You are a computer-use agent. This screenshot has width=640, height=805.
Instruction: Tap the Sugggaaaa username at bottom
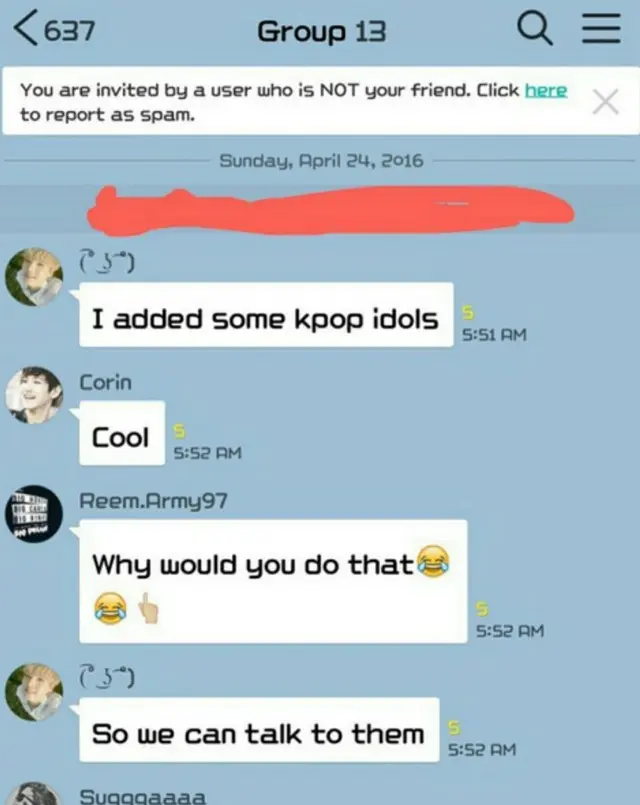pyautogui.click(x=143, y=796)
